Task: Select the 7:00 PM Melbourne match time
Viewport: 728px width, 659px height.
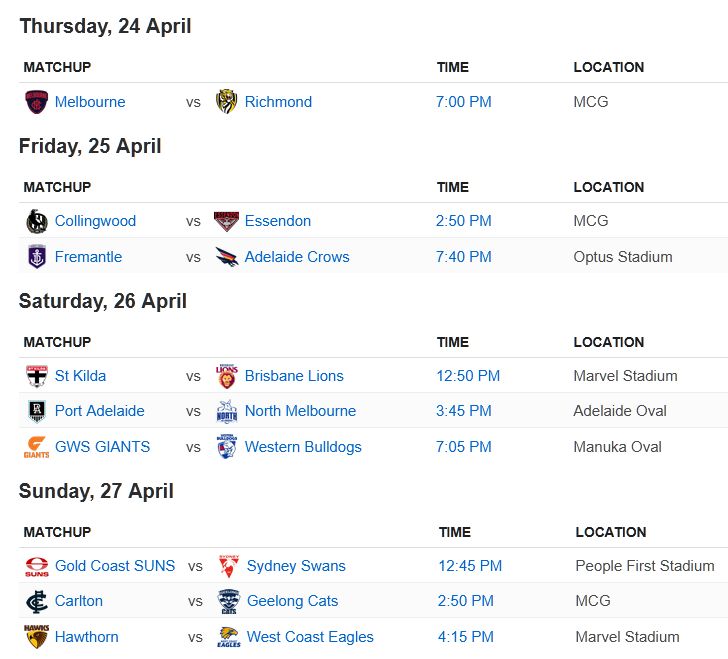Action: tap(462, 102)
